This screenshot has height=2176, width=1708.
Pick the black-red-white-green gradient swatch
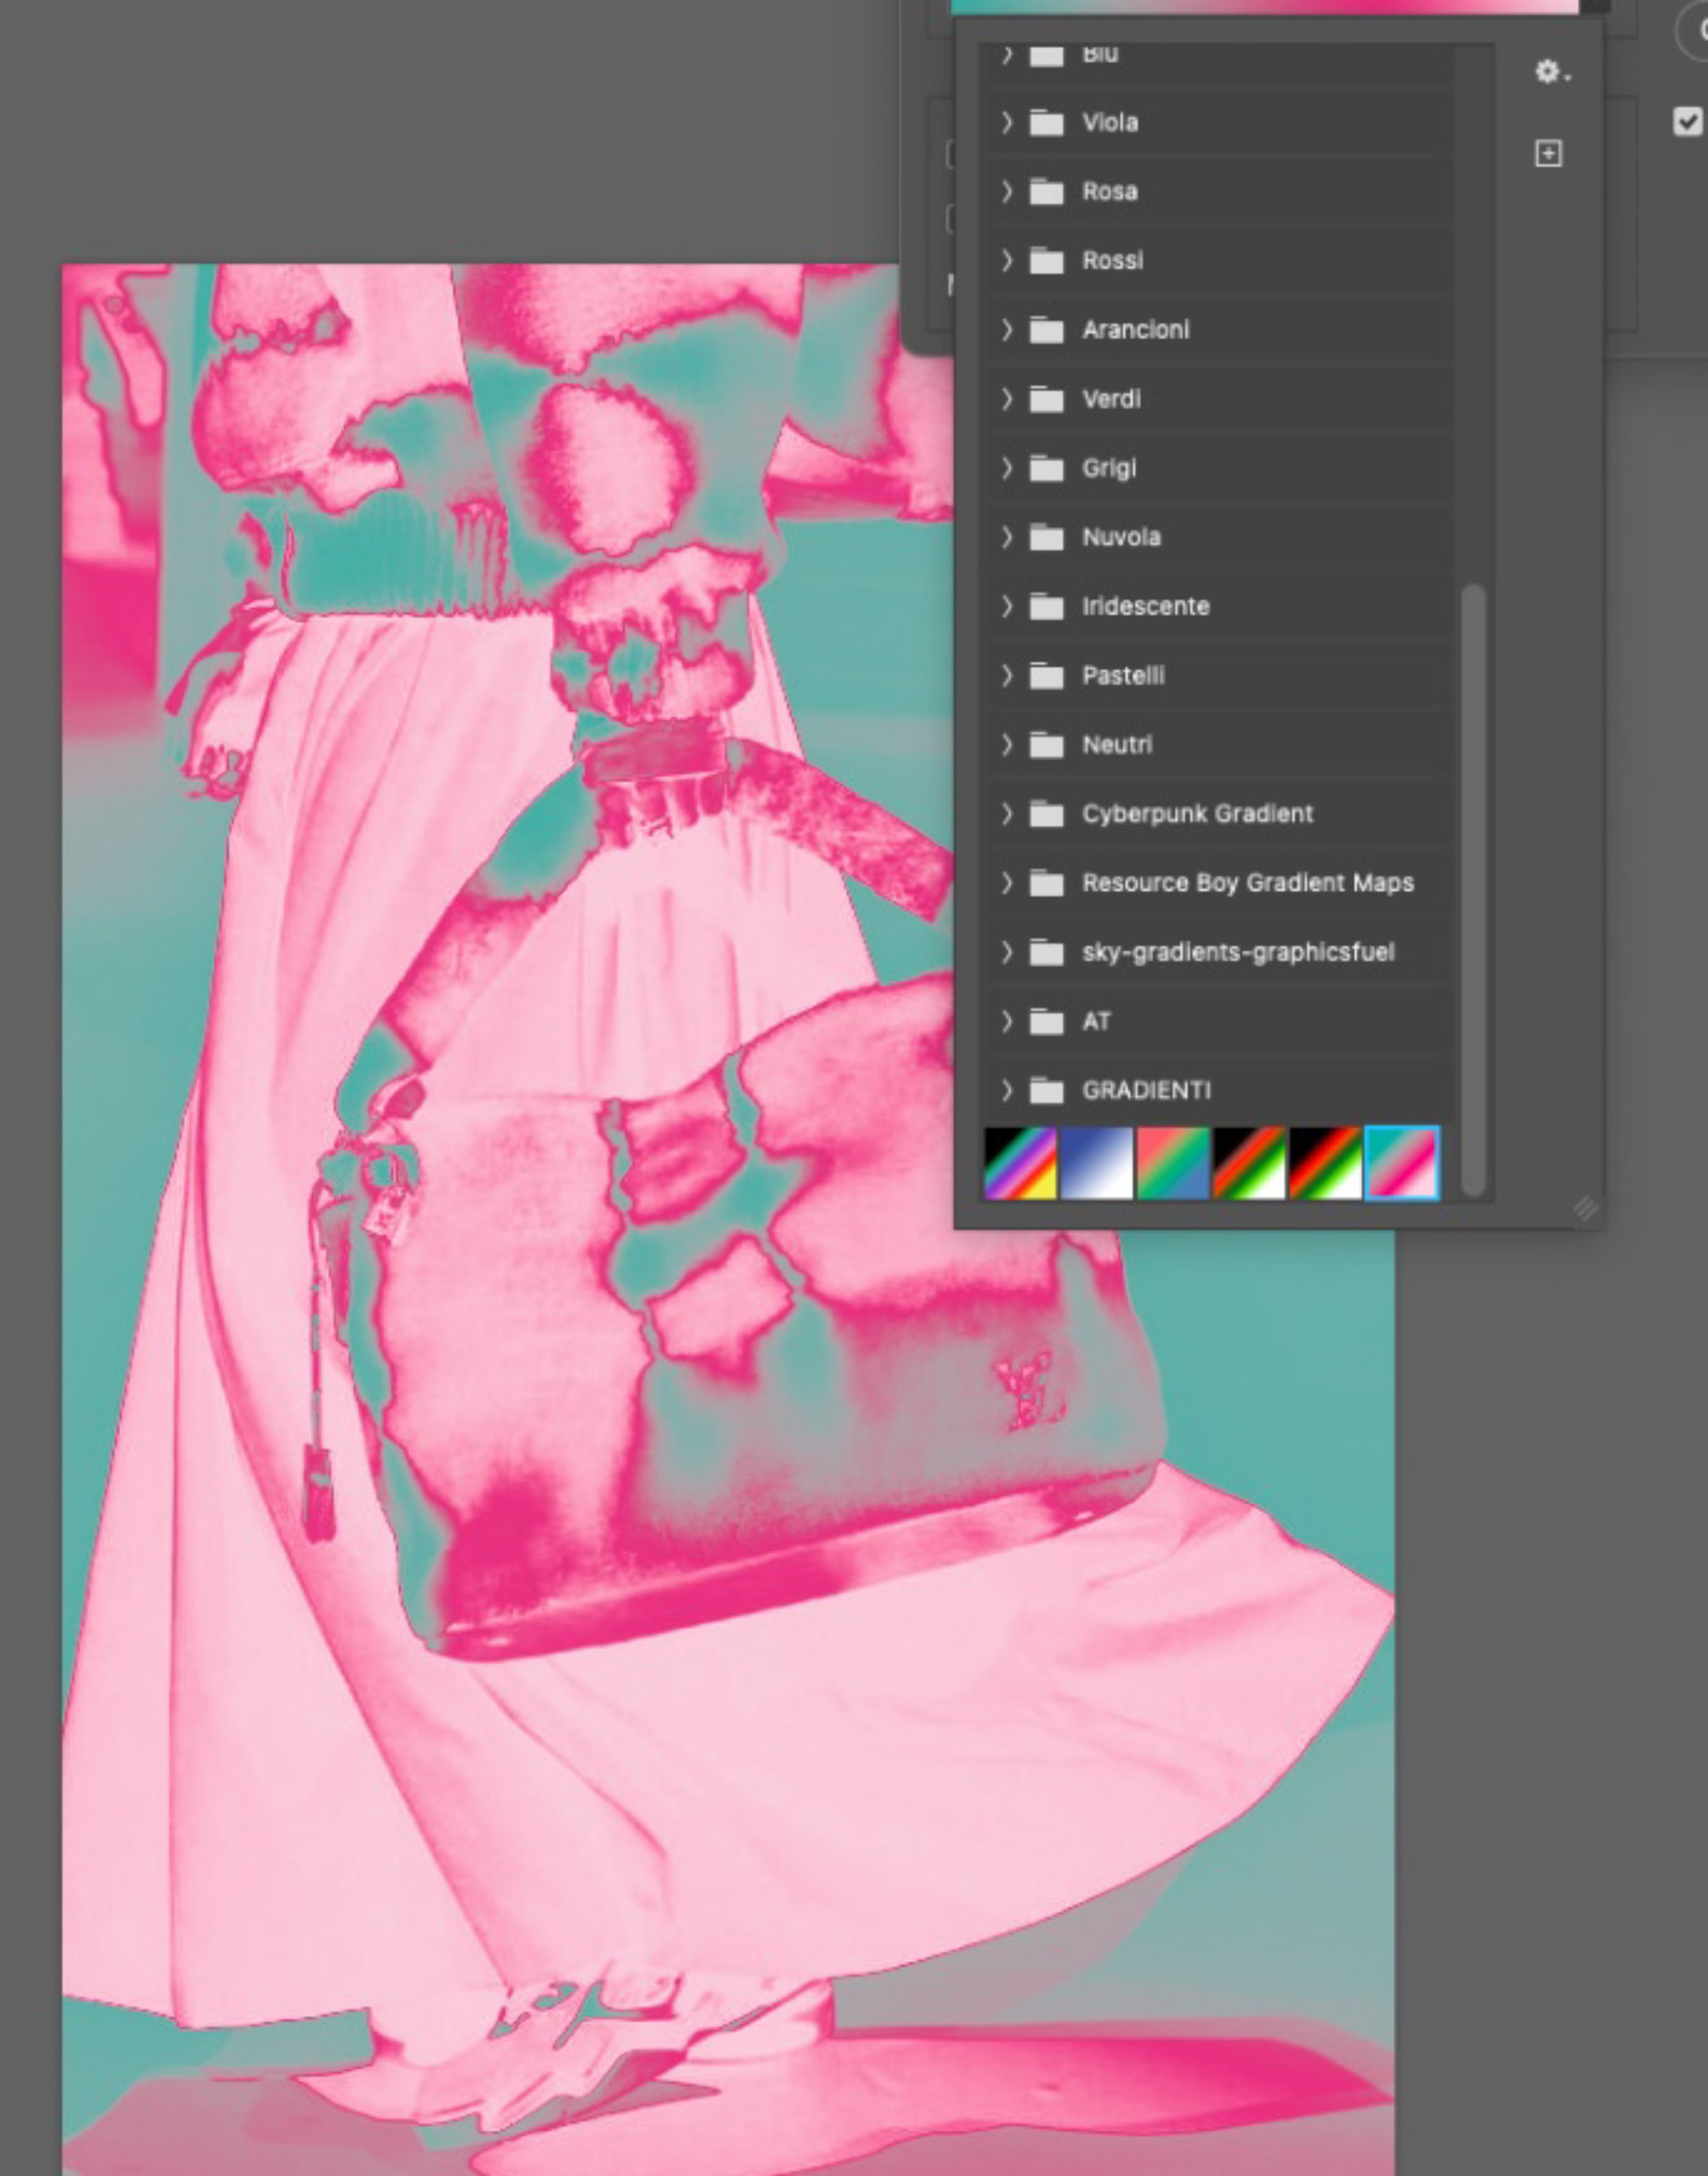[1325, 1163]
